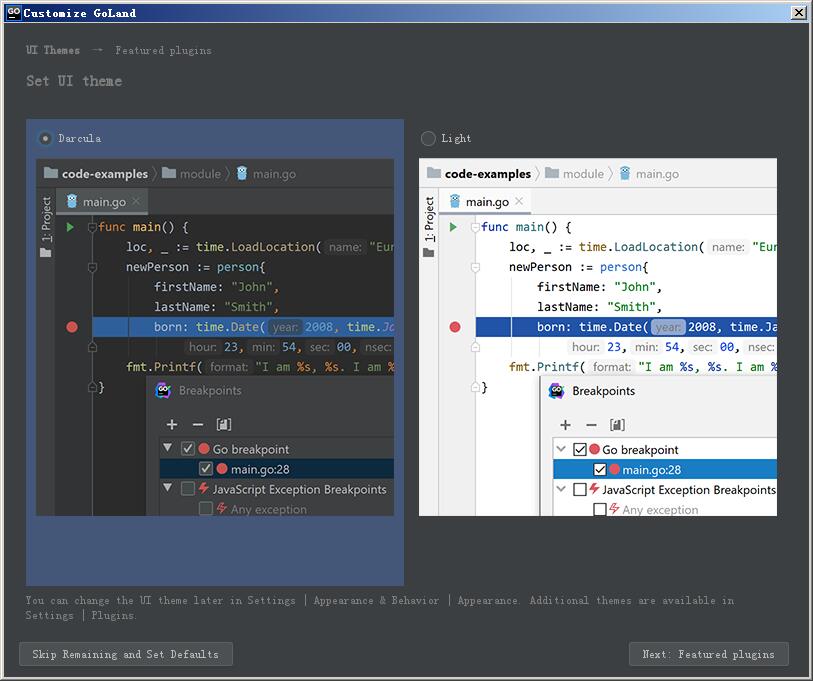Viewport: 813px width, 681px height.
Task: Fold func main() using the Darcula gutter marker
Action: [x=92, y=227]
